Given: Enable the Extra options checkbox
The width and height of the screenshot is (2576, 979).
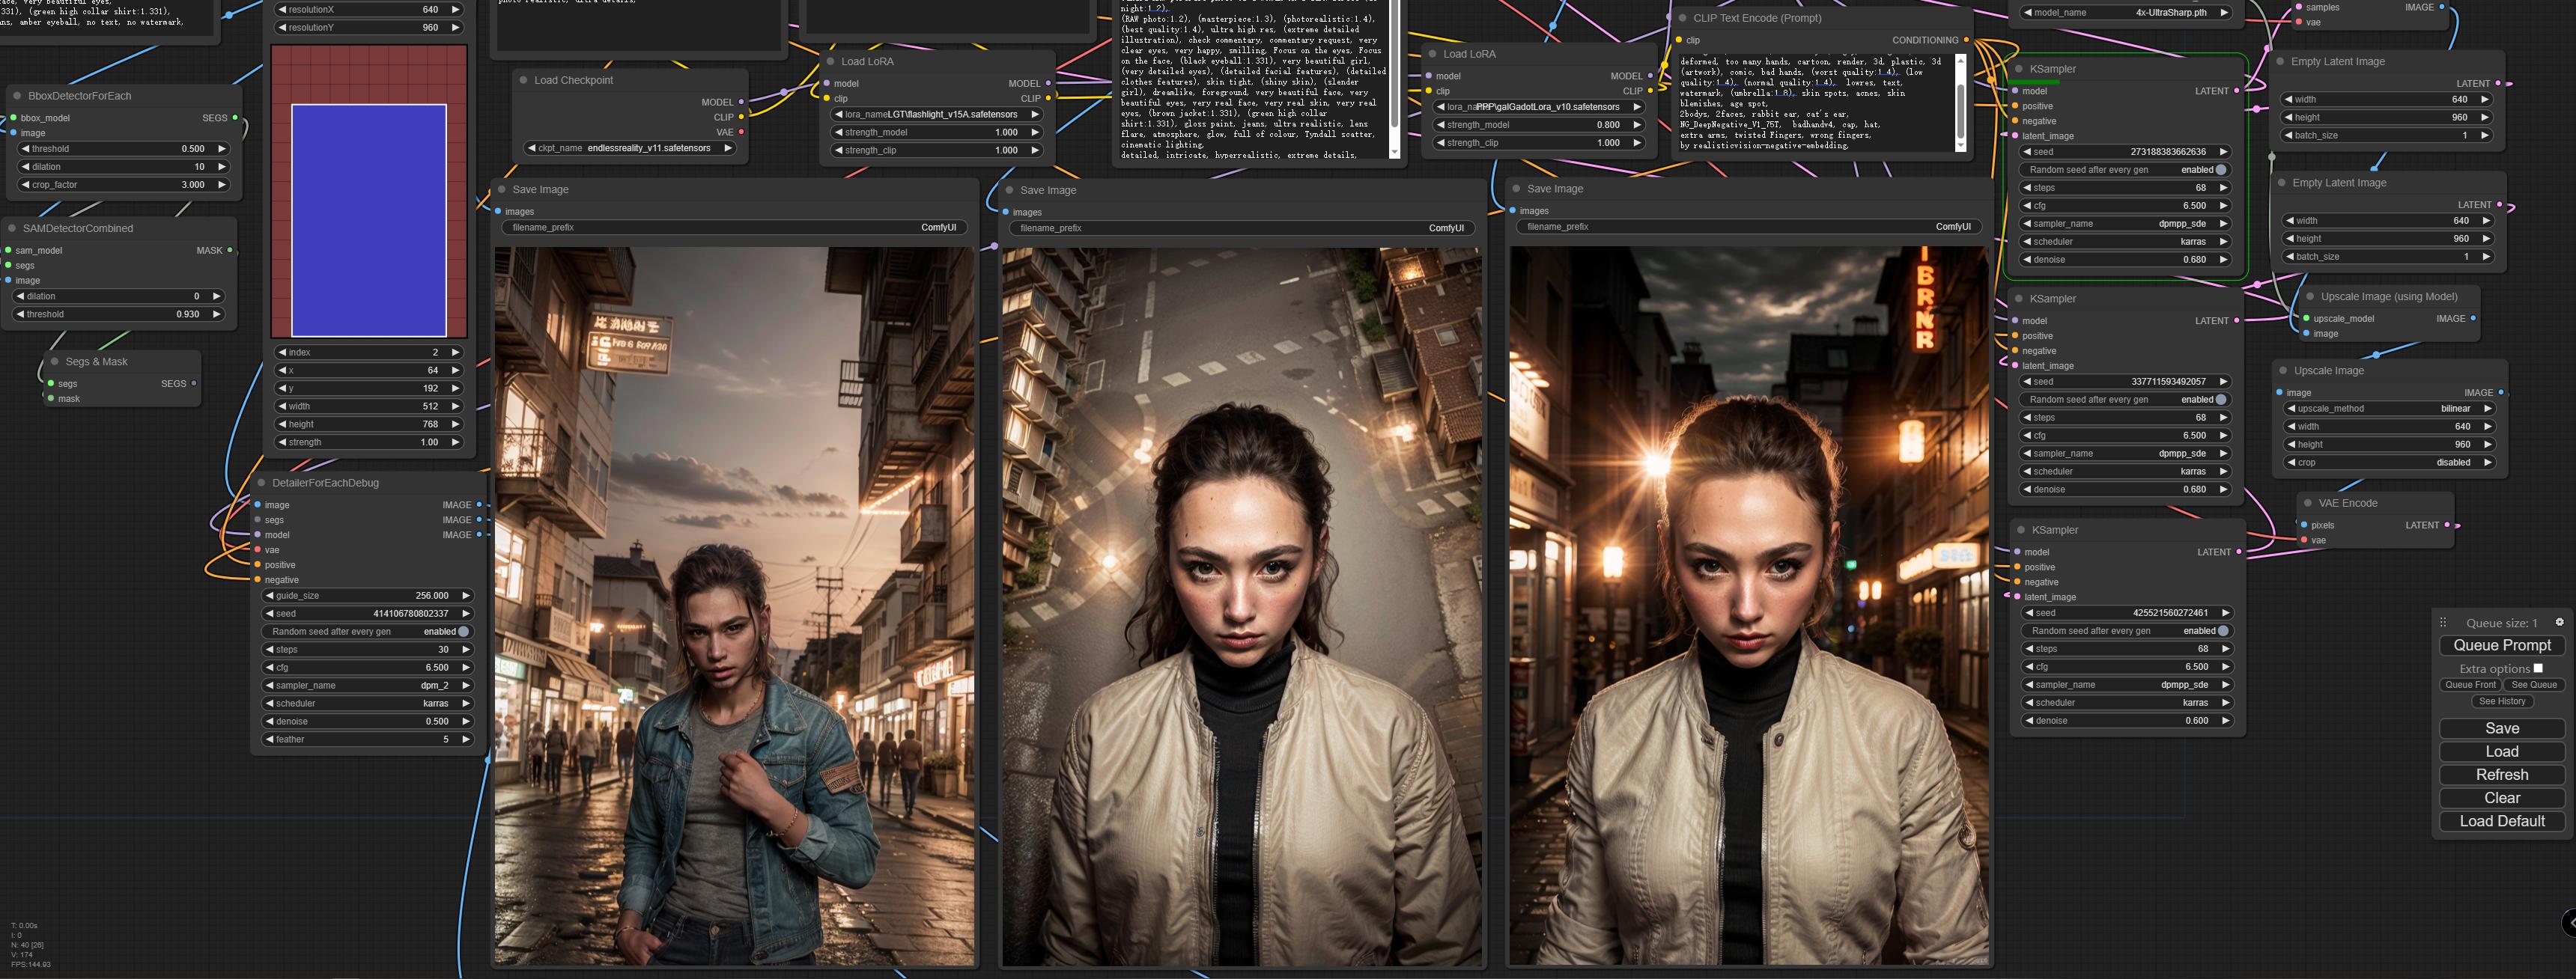Looking at the screenshot, I should (2538, 668).
